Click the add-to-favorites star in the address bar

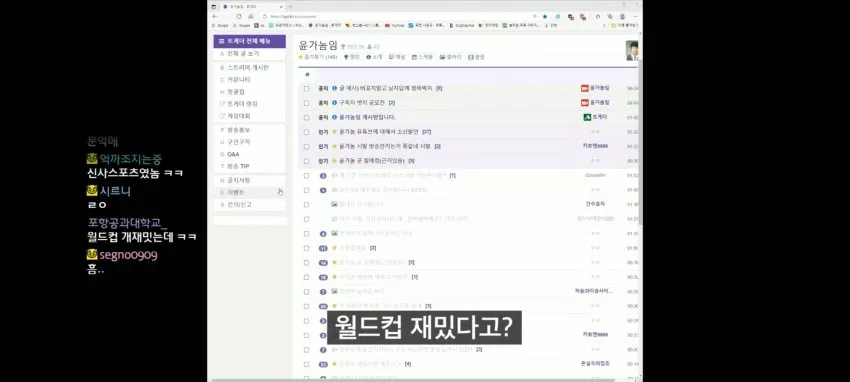pos(544,16)
